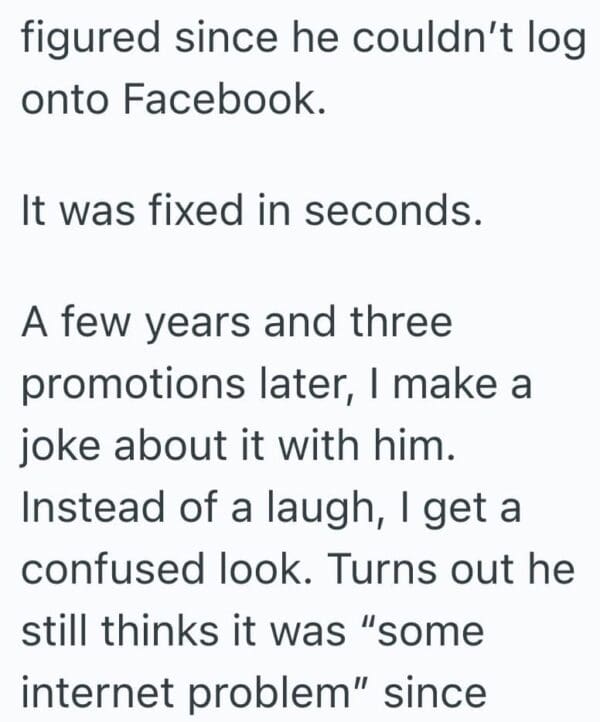Click the word "thinks"
Viewport: 600px width, 722px height.
point(159,630)
